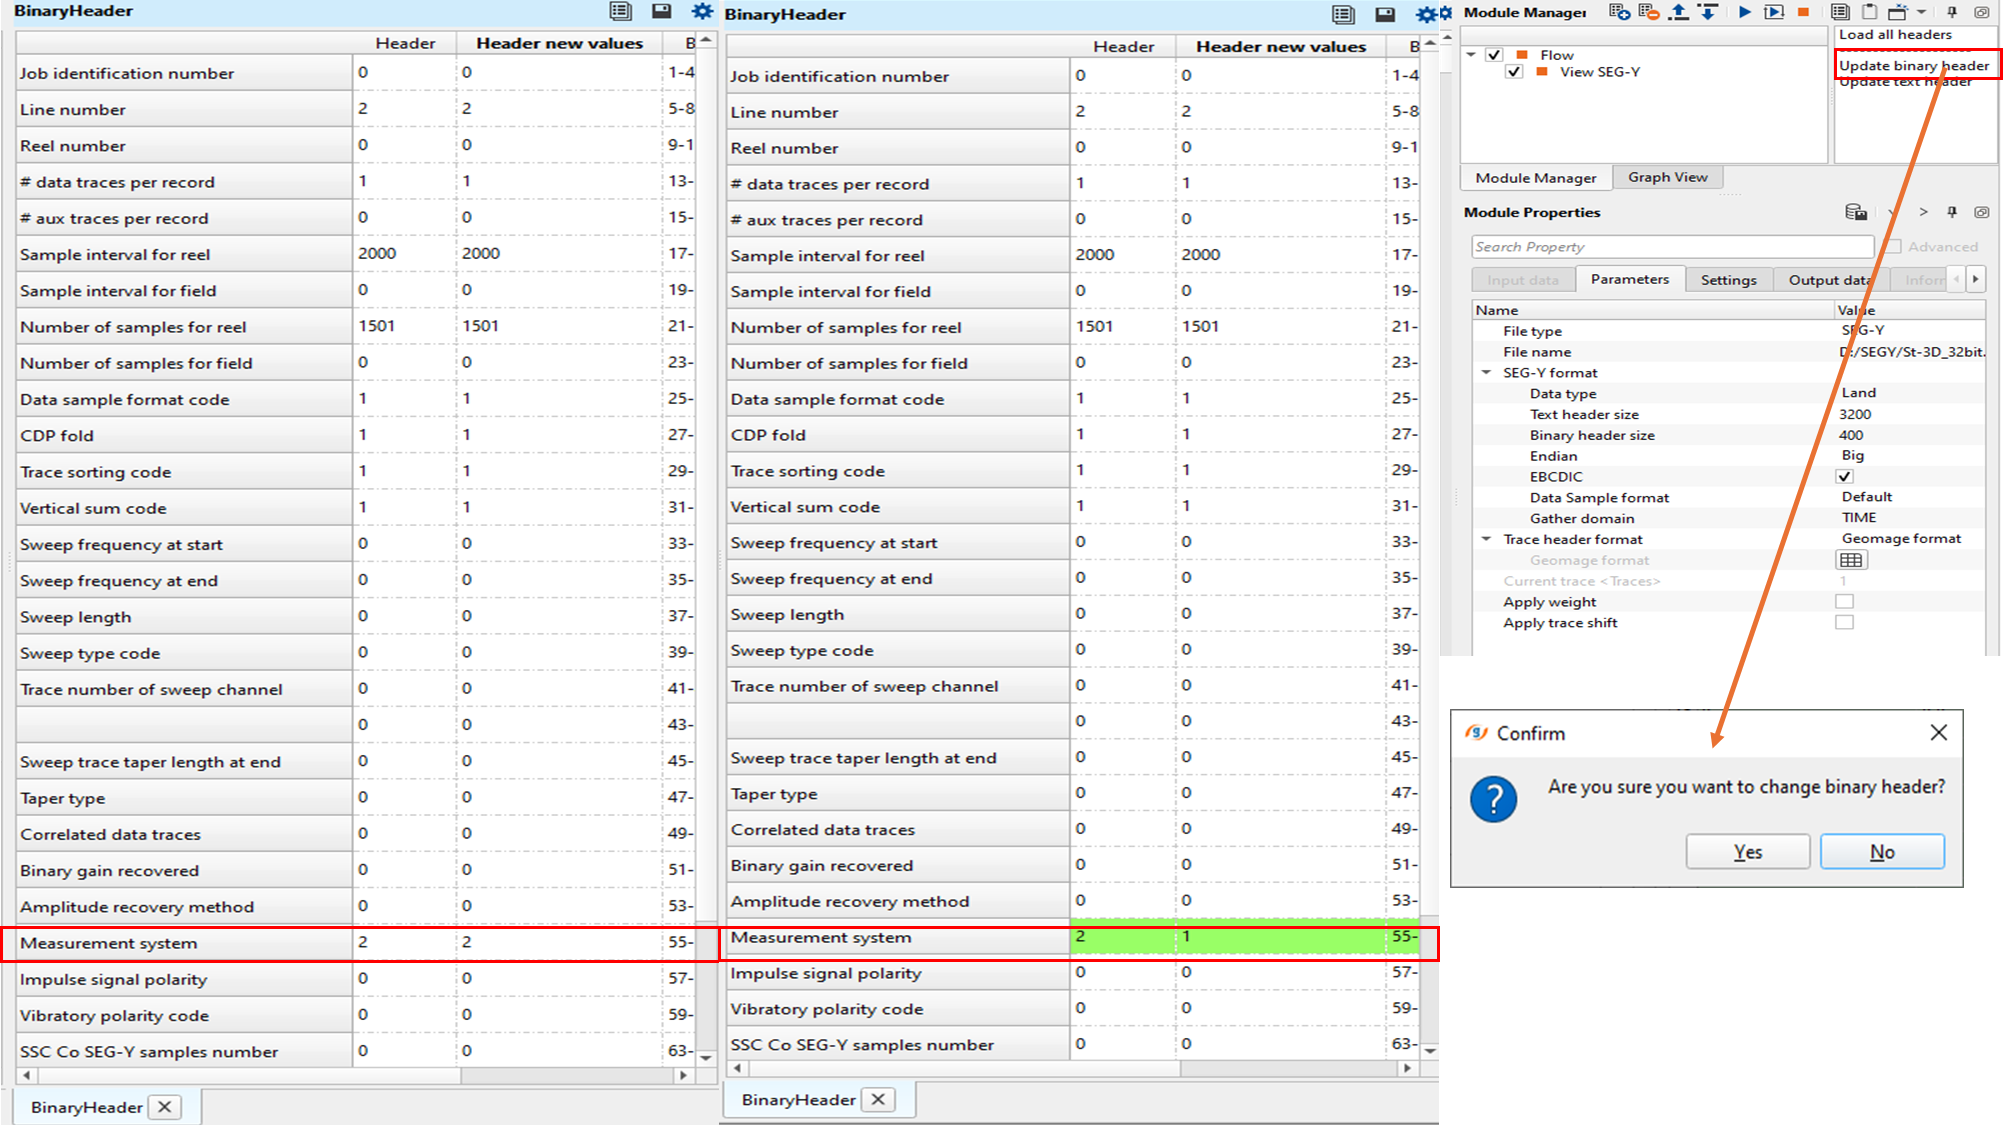
Task: Toggle the EBCDIC checkbox
Action: click(x=1844, y=477)
